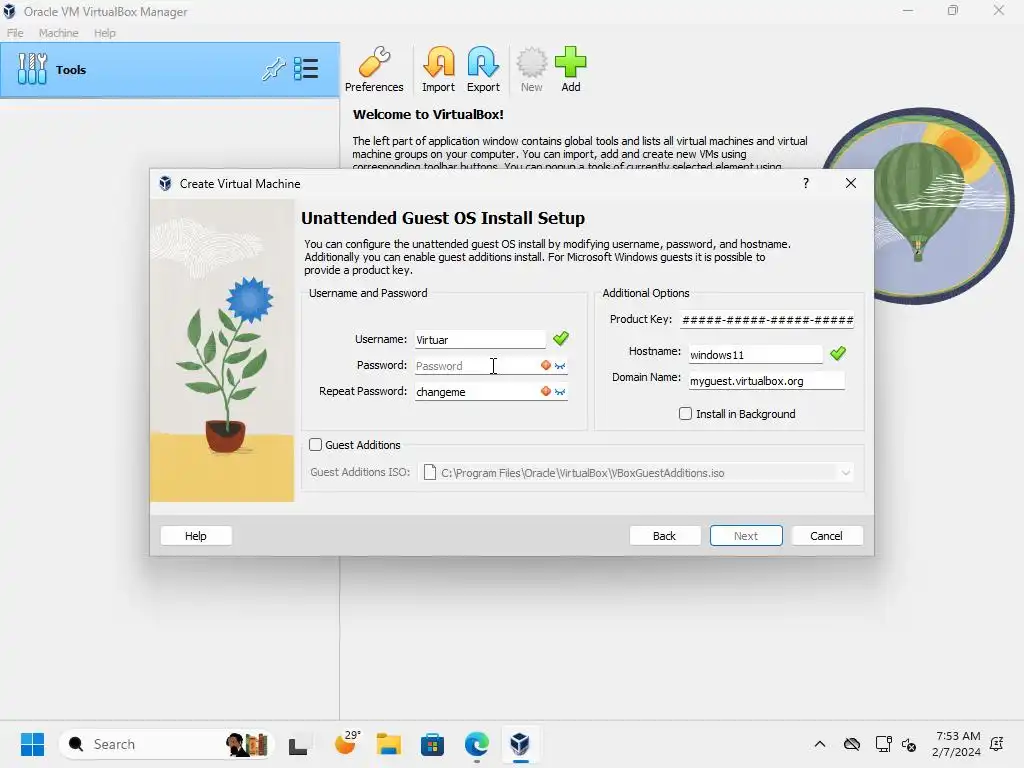Open the Windows Start menu
Screen dimensions: 1024x768
(x=32, y=744)
